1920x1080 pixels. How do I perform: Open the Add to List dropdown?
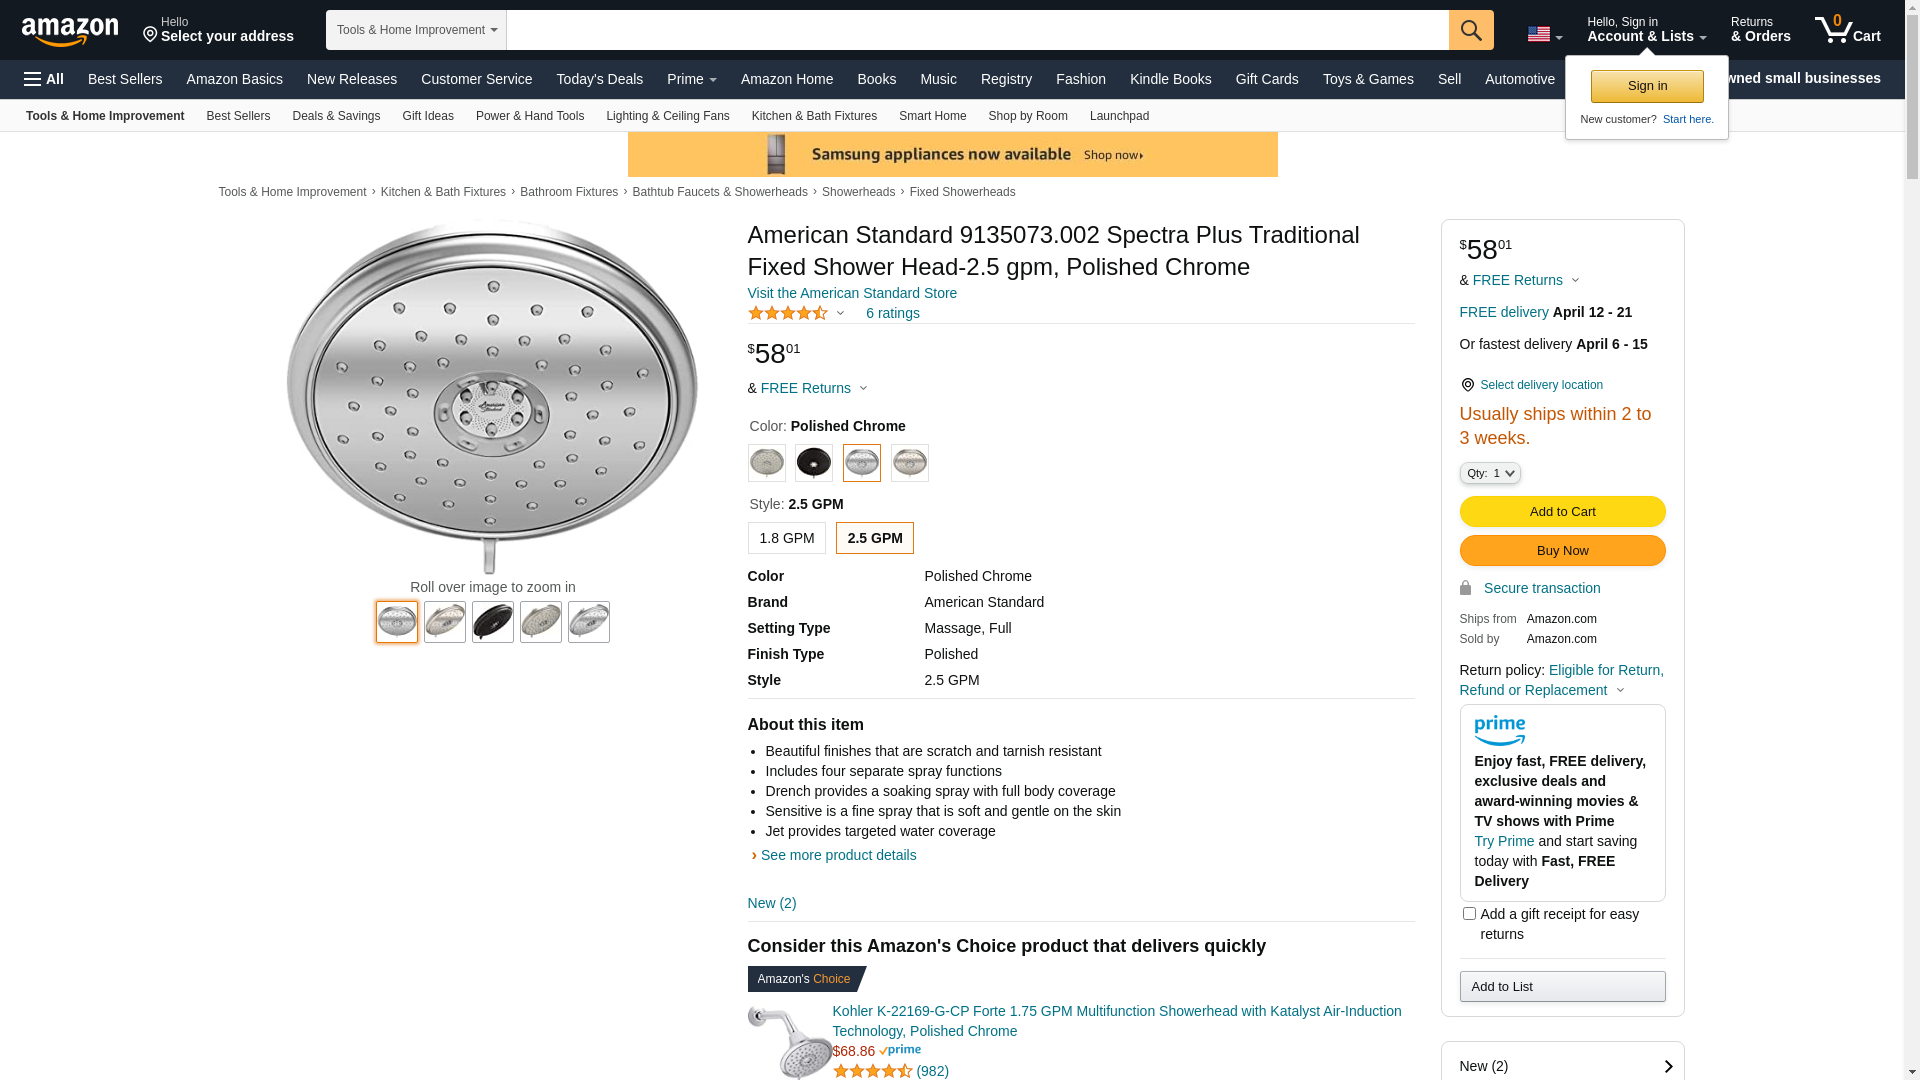click(x=1562, y=987)
